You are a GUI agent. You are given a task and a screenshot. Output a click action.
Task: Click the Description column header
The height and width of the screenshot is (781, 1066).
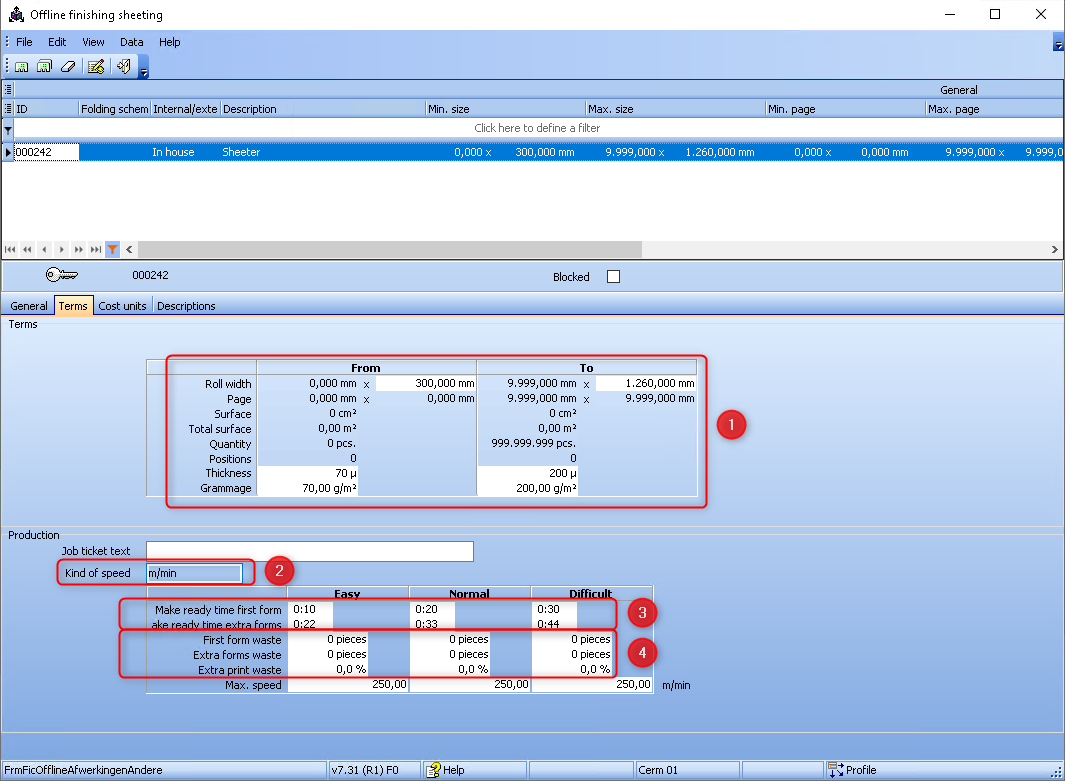(x=323, y=109)
